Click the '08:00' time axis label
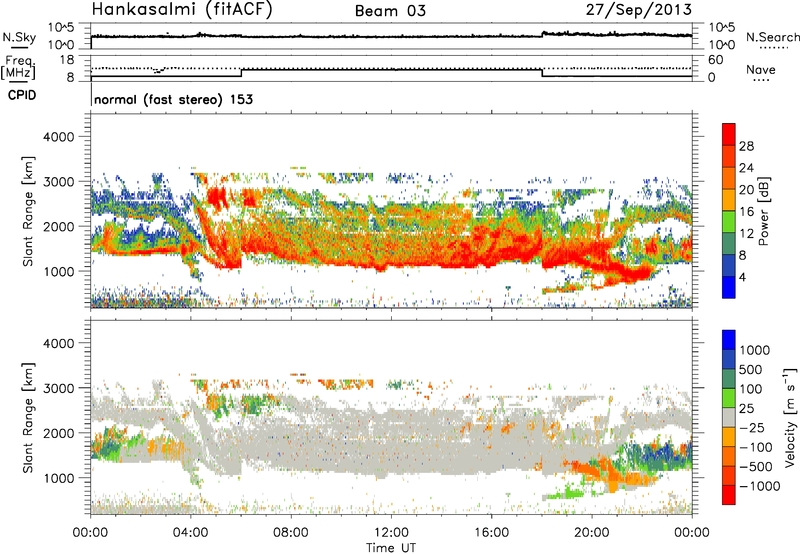 click(291, 533)
